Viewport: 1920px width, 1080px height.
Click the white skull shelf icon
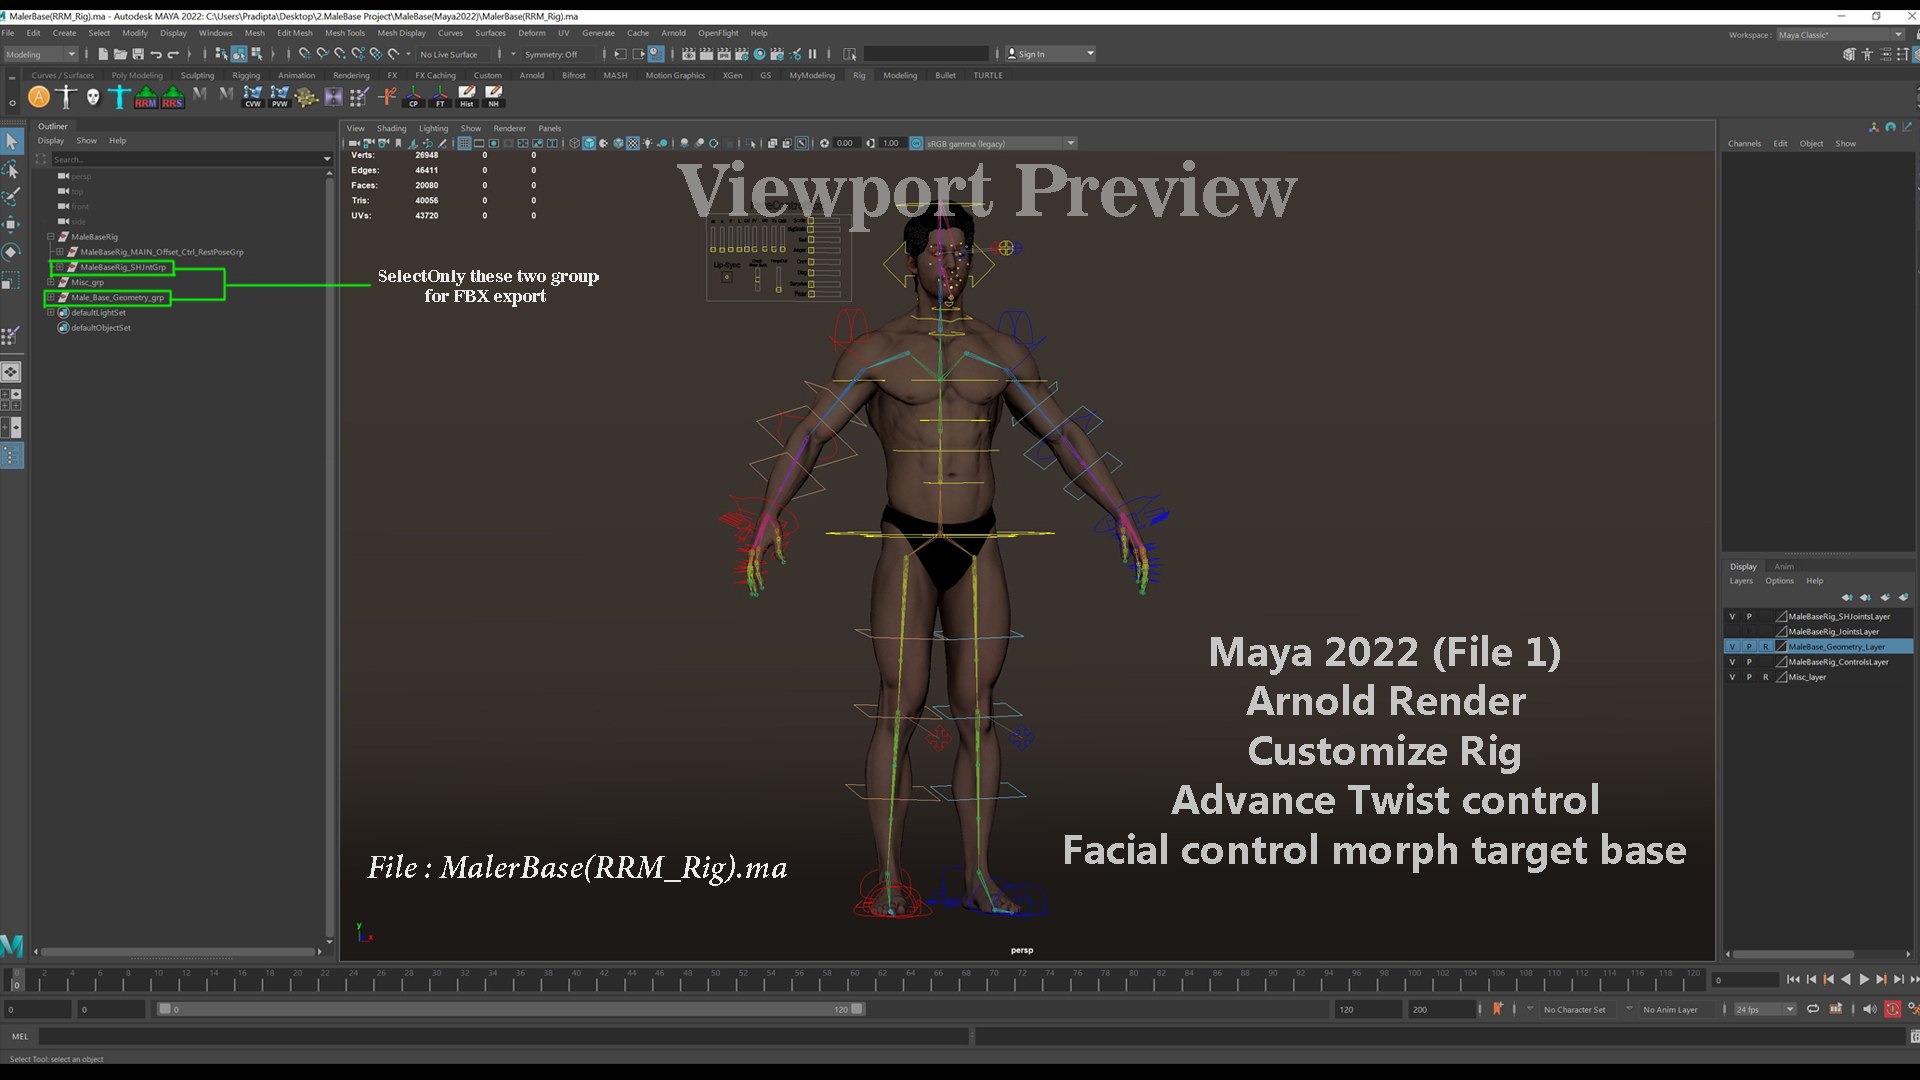point(93,97)
